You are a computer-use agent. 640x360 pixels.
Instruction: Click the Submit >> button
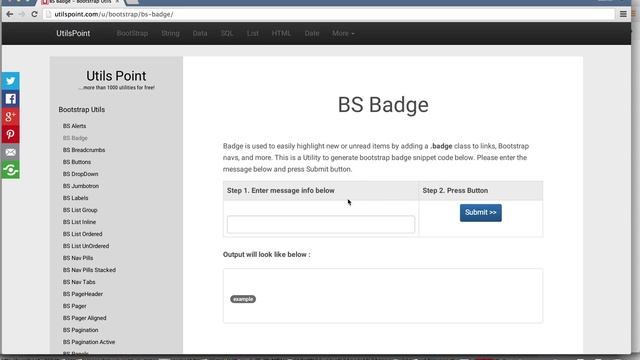(x=480, y=213)
